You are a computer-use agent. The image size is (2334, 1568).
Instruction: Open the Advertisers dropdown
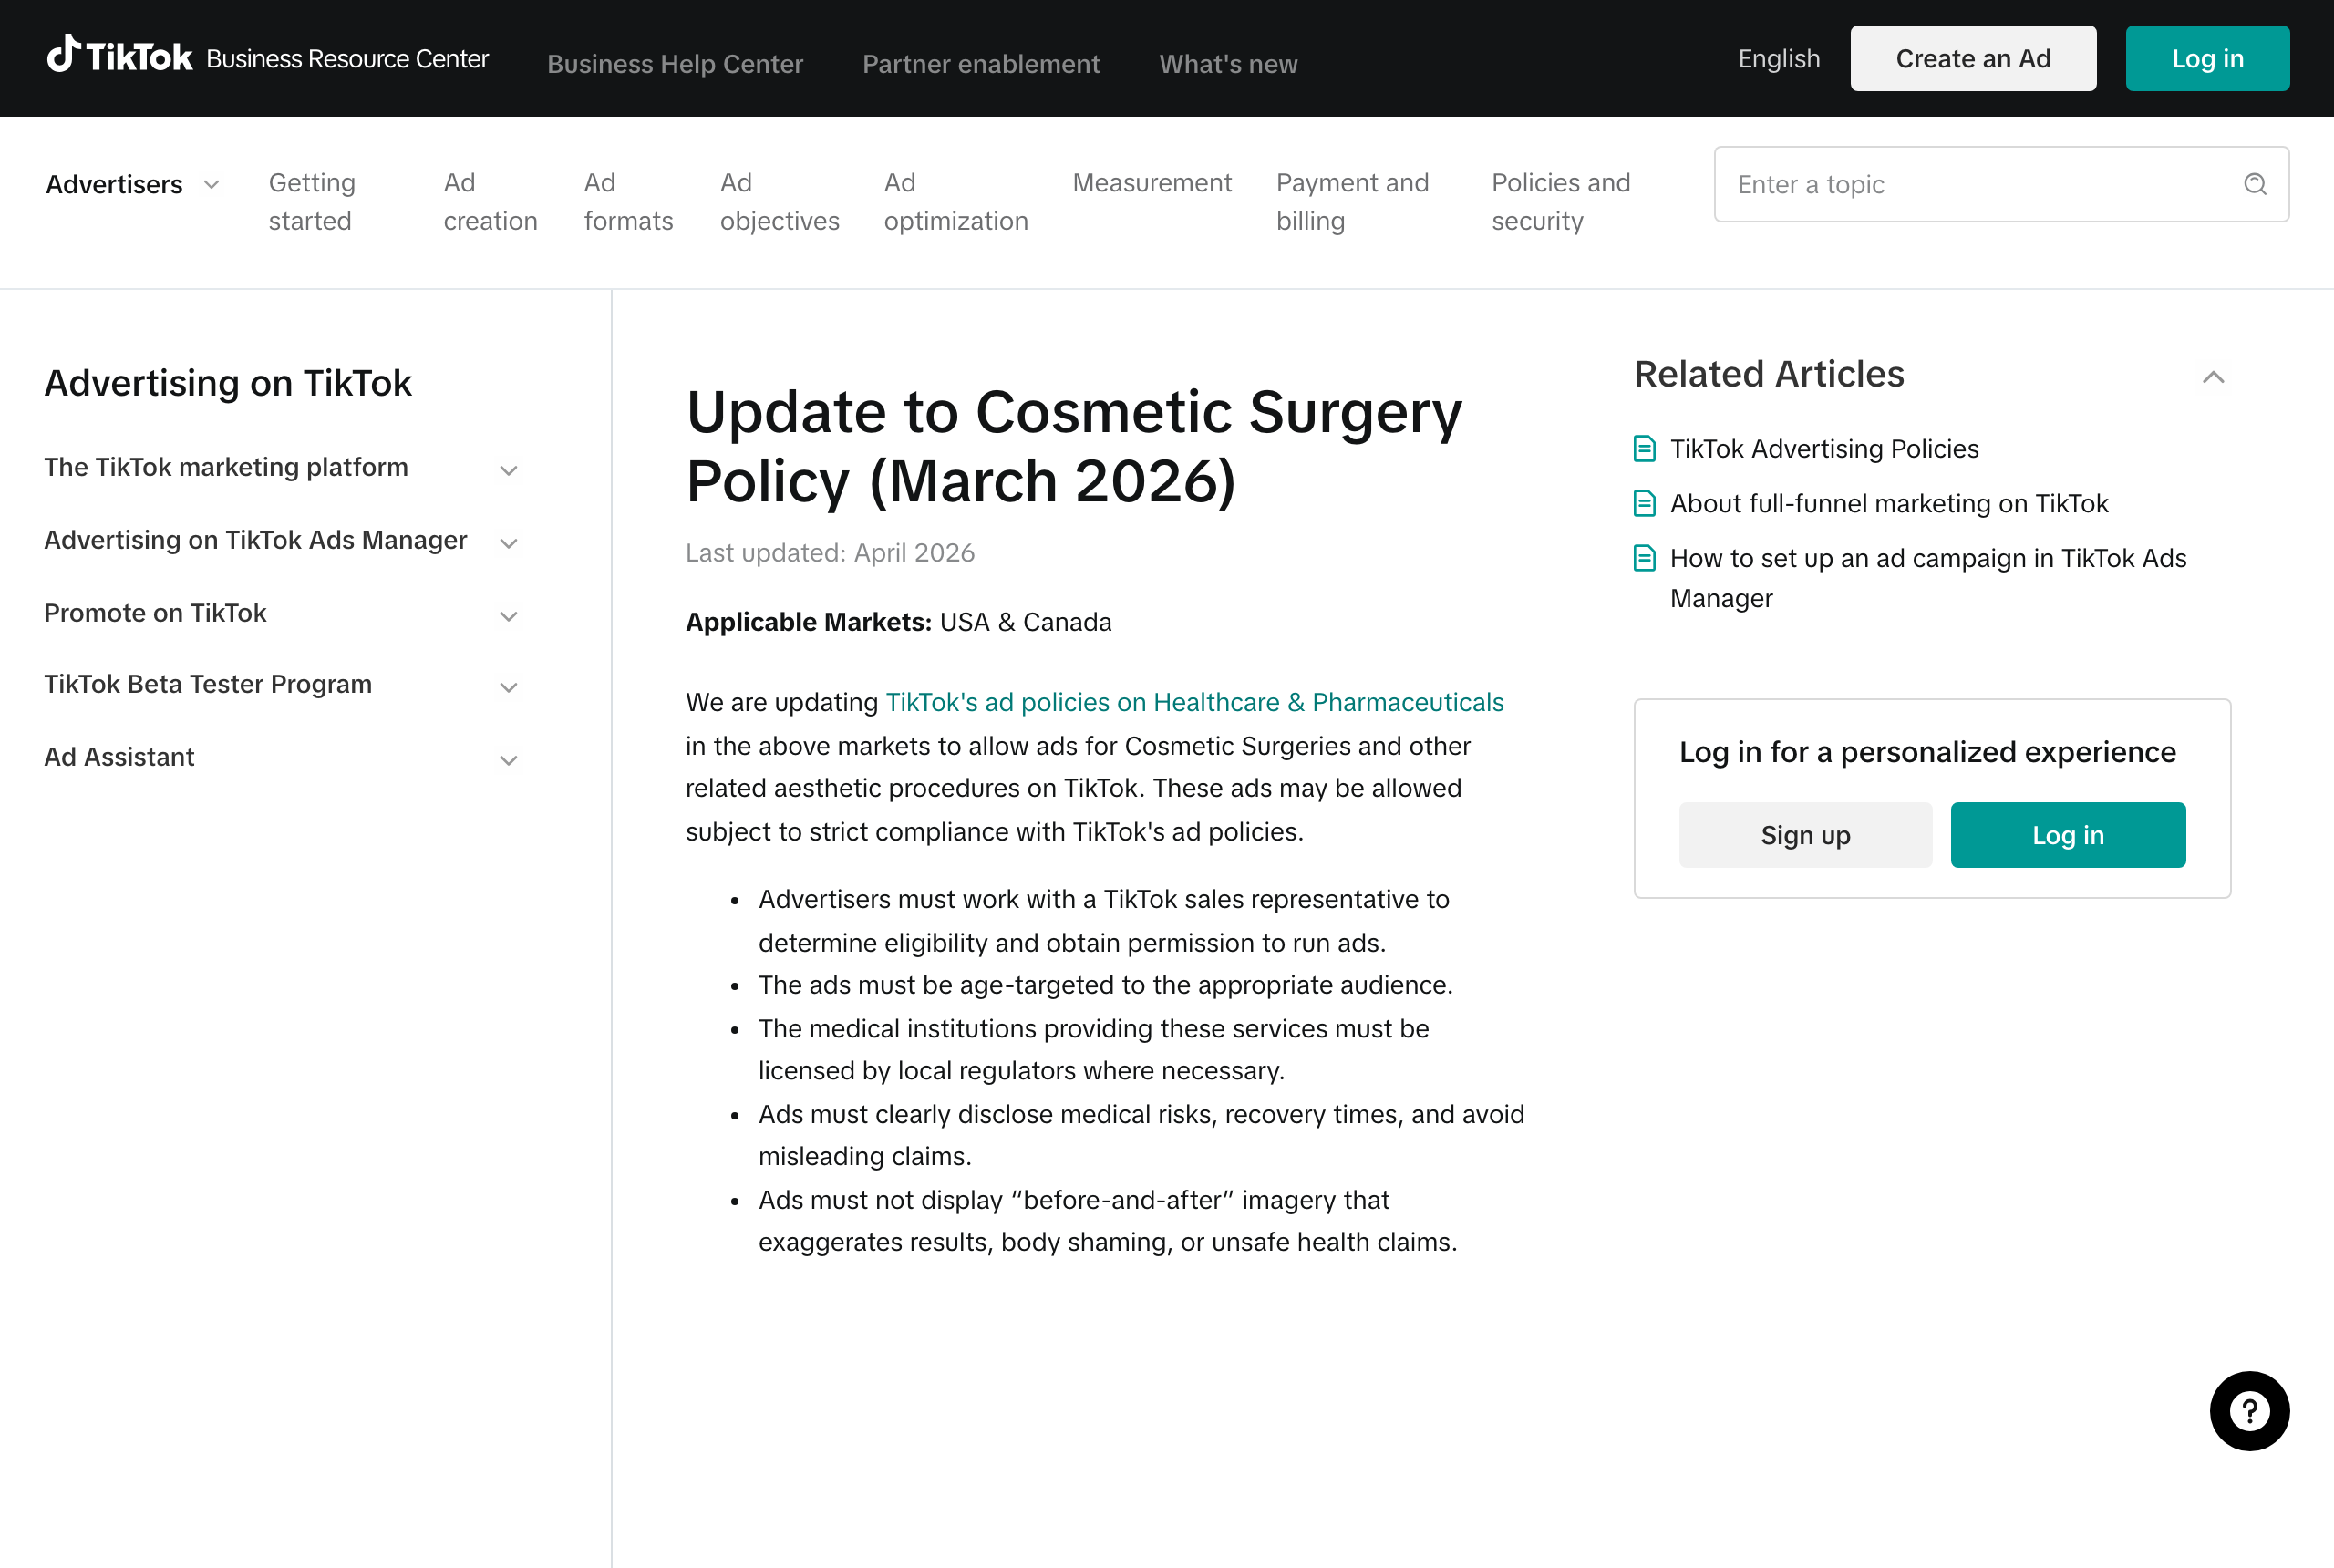(133, 184)
